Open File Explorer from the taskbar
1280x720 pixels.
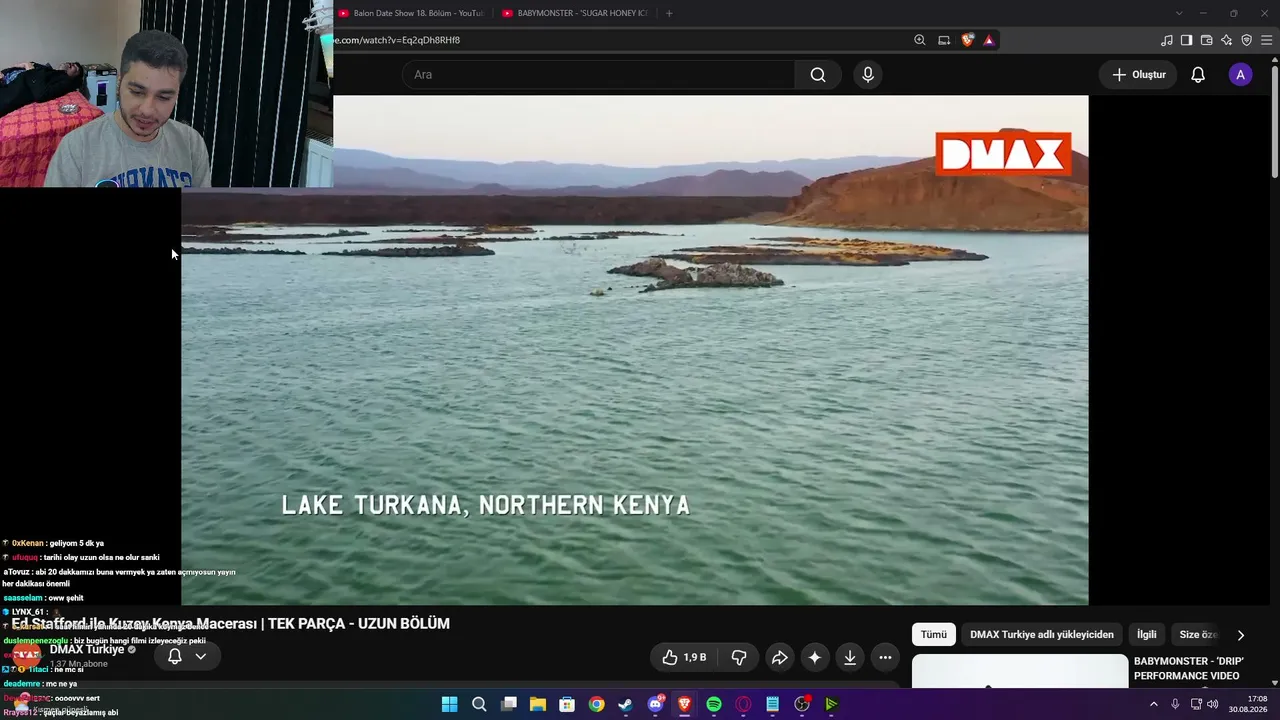point(537,704)
